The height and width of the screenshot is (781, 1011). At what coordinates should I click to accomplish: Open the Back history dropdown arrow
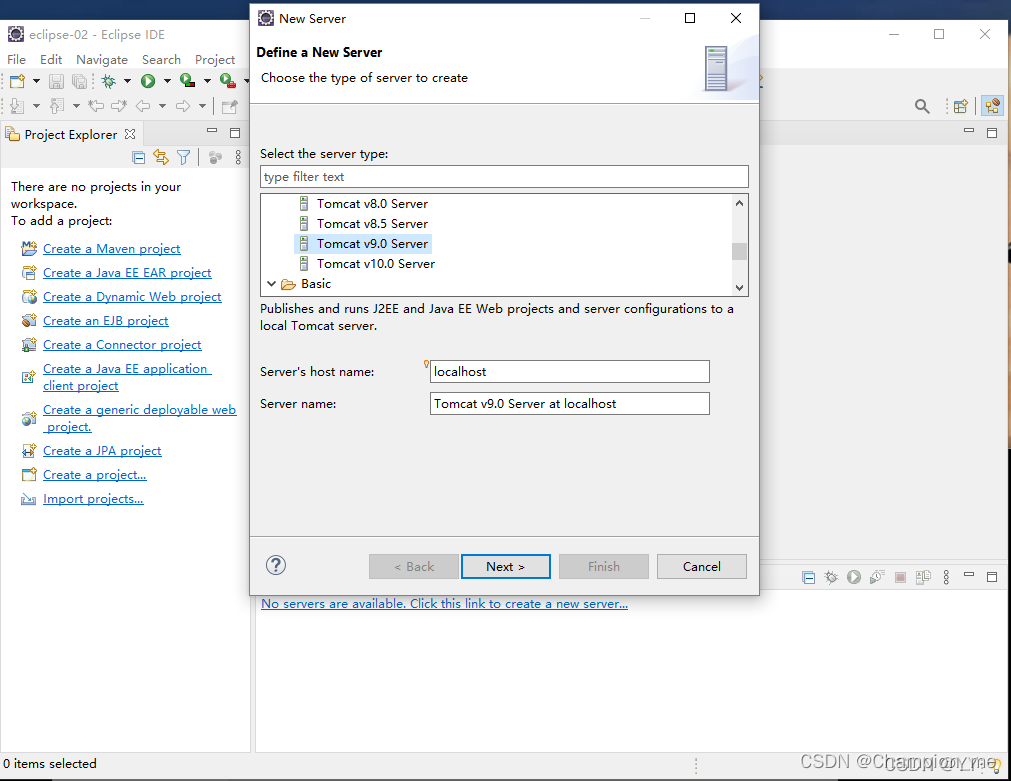[162, 106]
